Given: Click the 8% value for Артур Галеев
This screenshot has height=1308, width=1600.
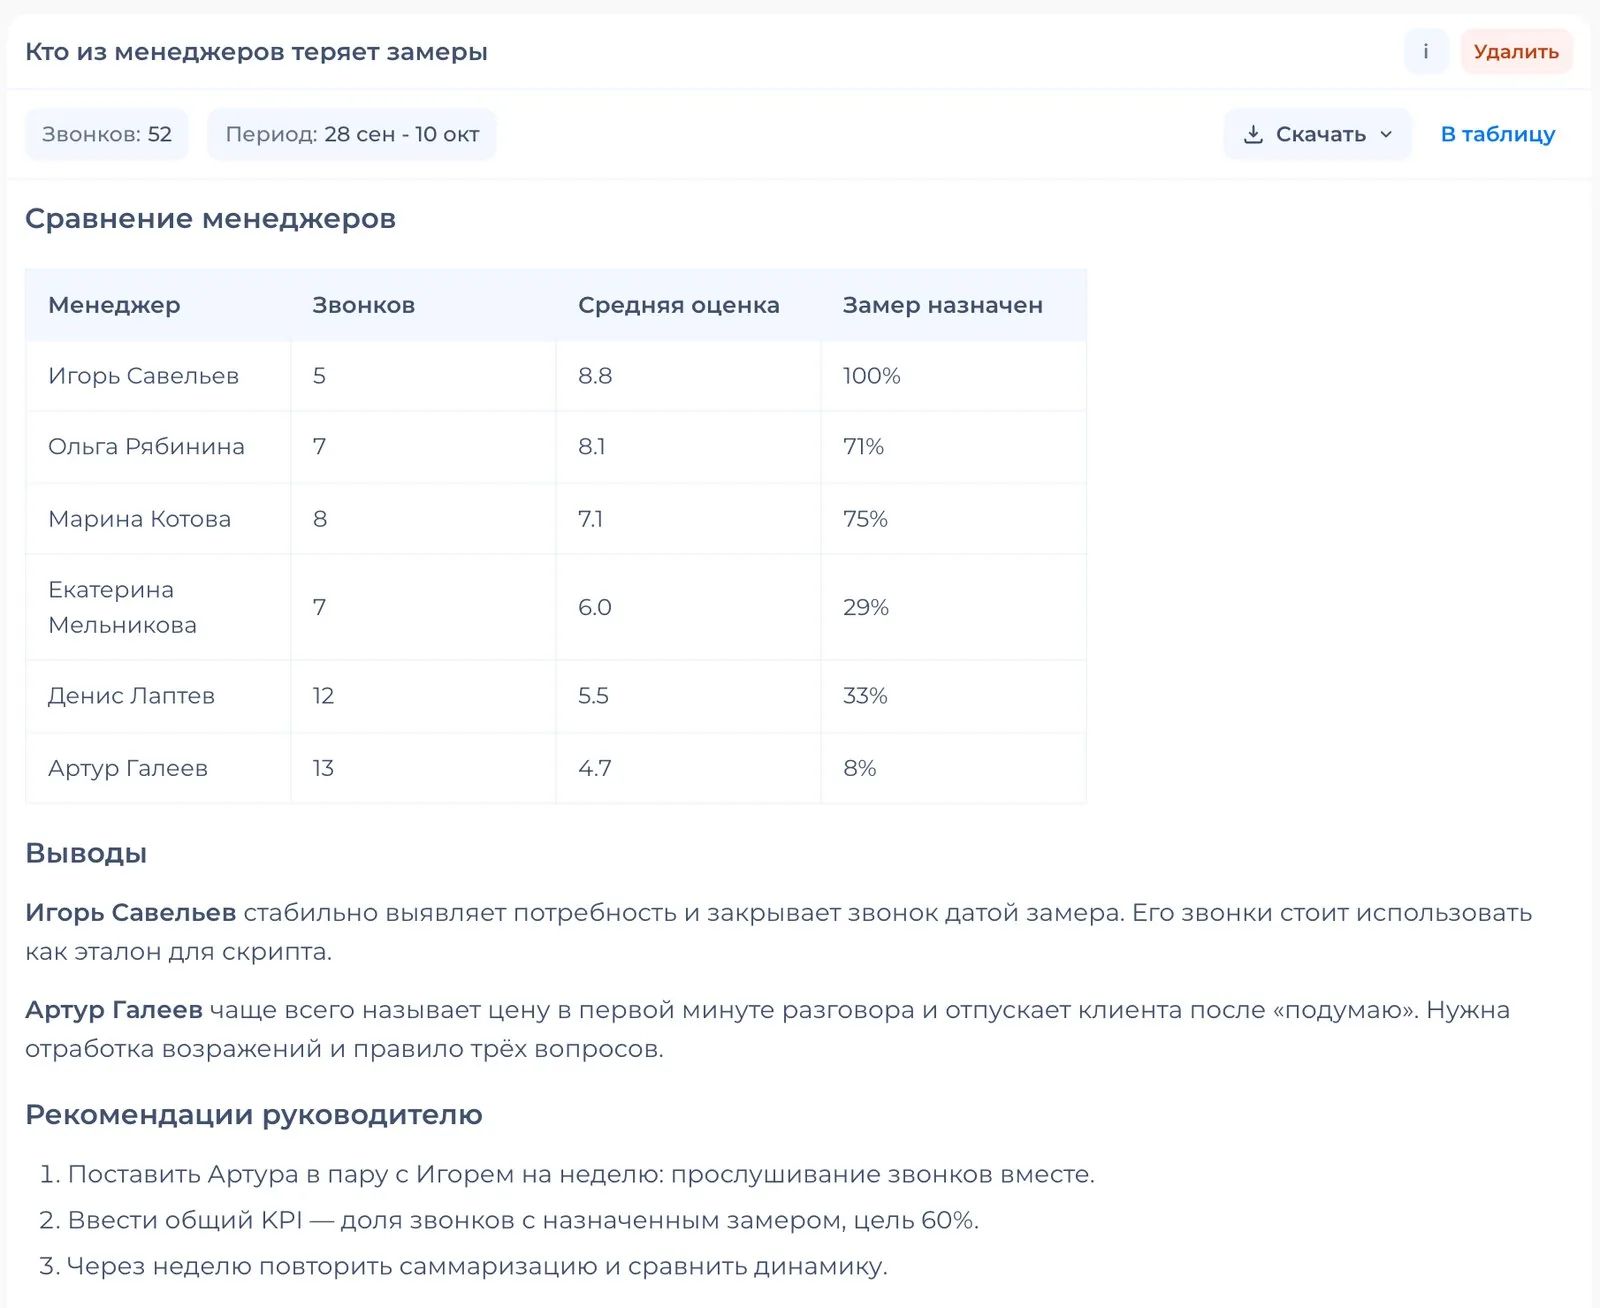Looking at the screenshot, I should tap(954, 768).
